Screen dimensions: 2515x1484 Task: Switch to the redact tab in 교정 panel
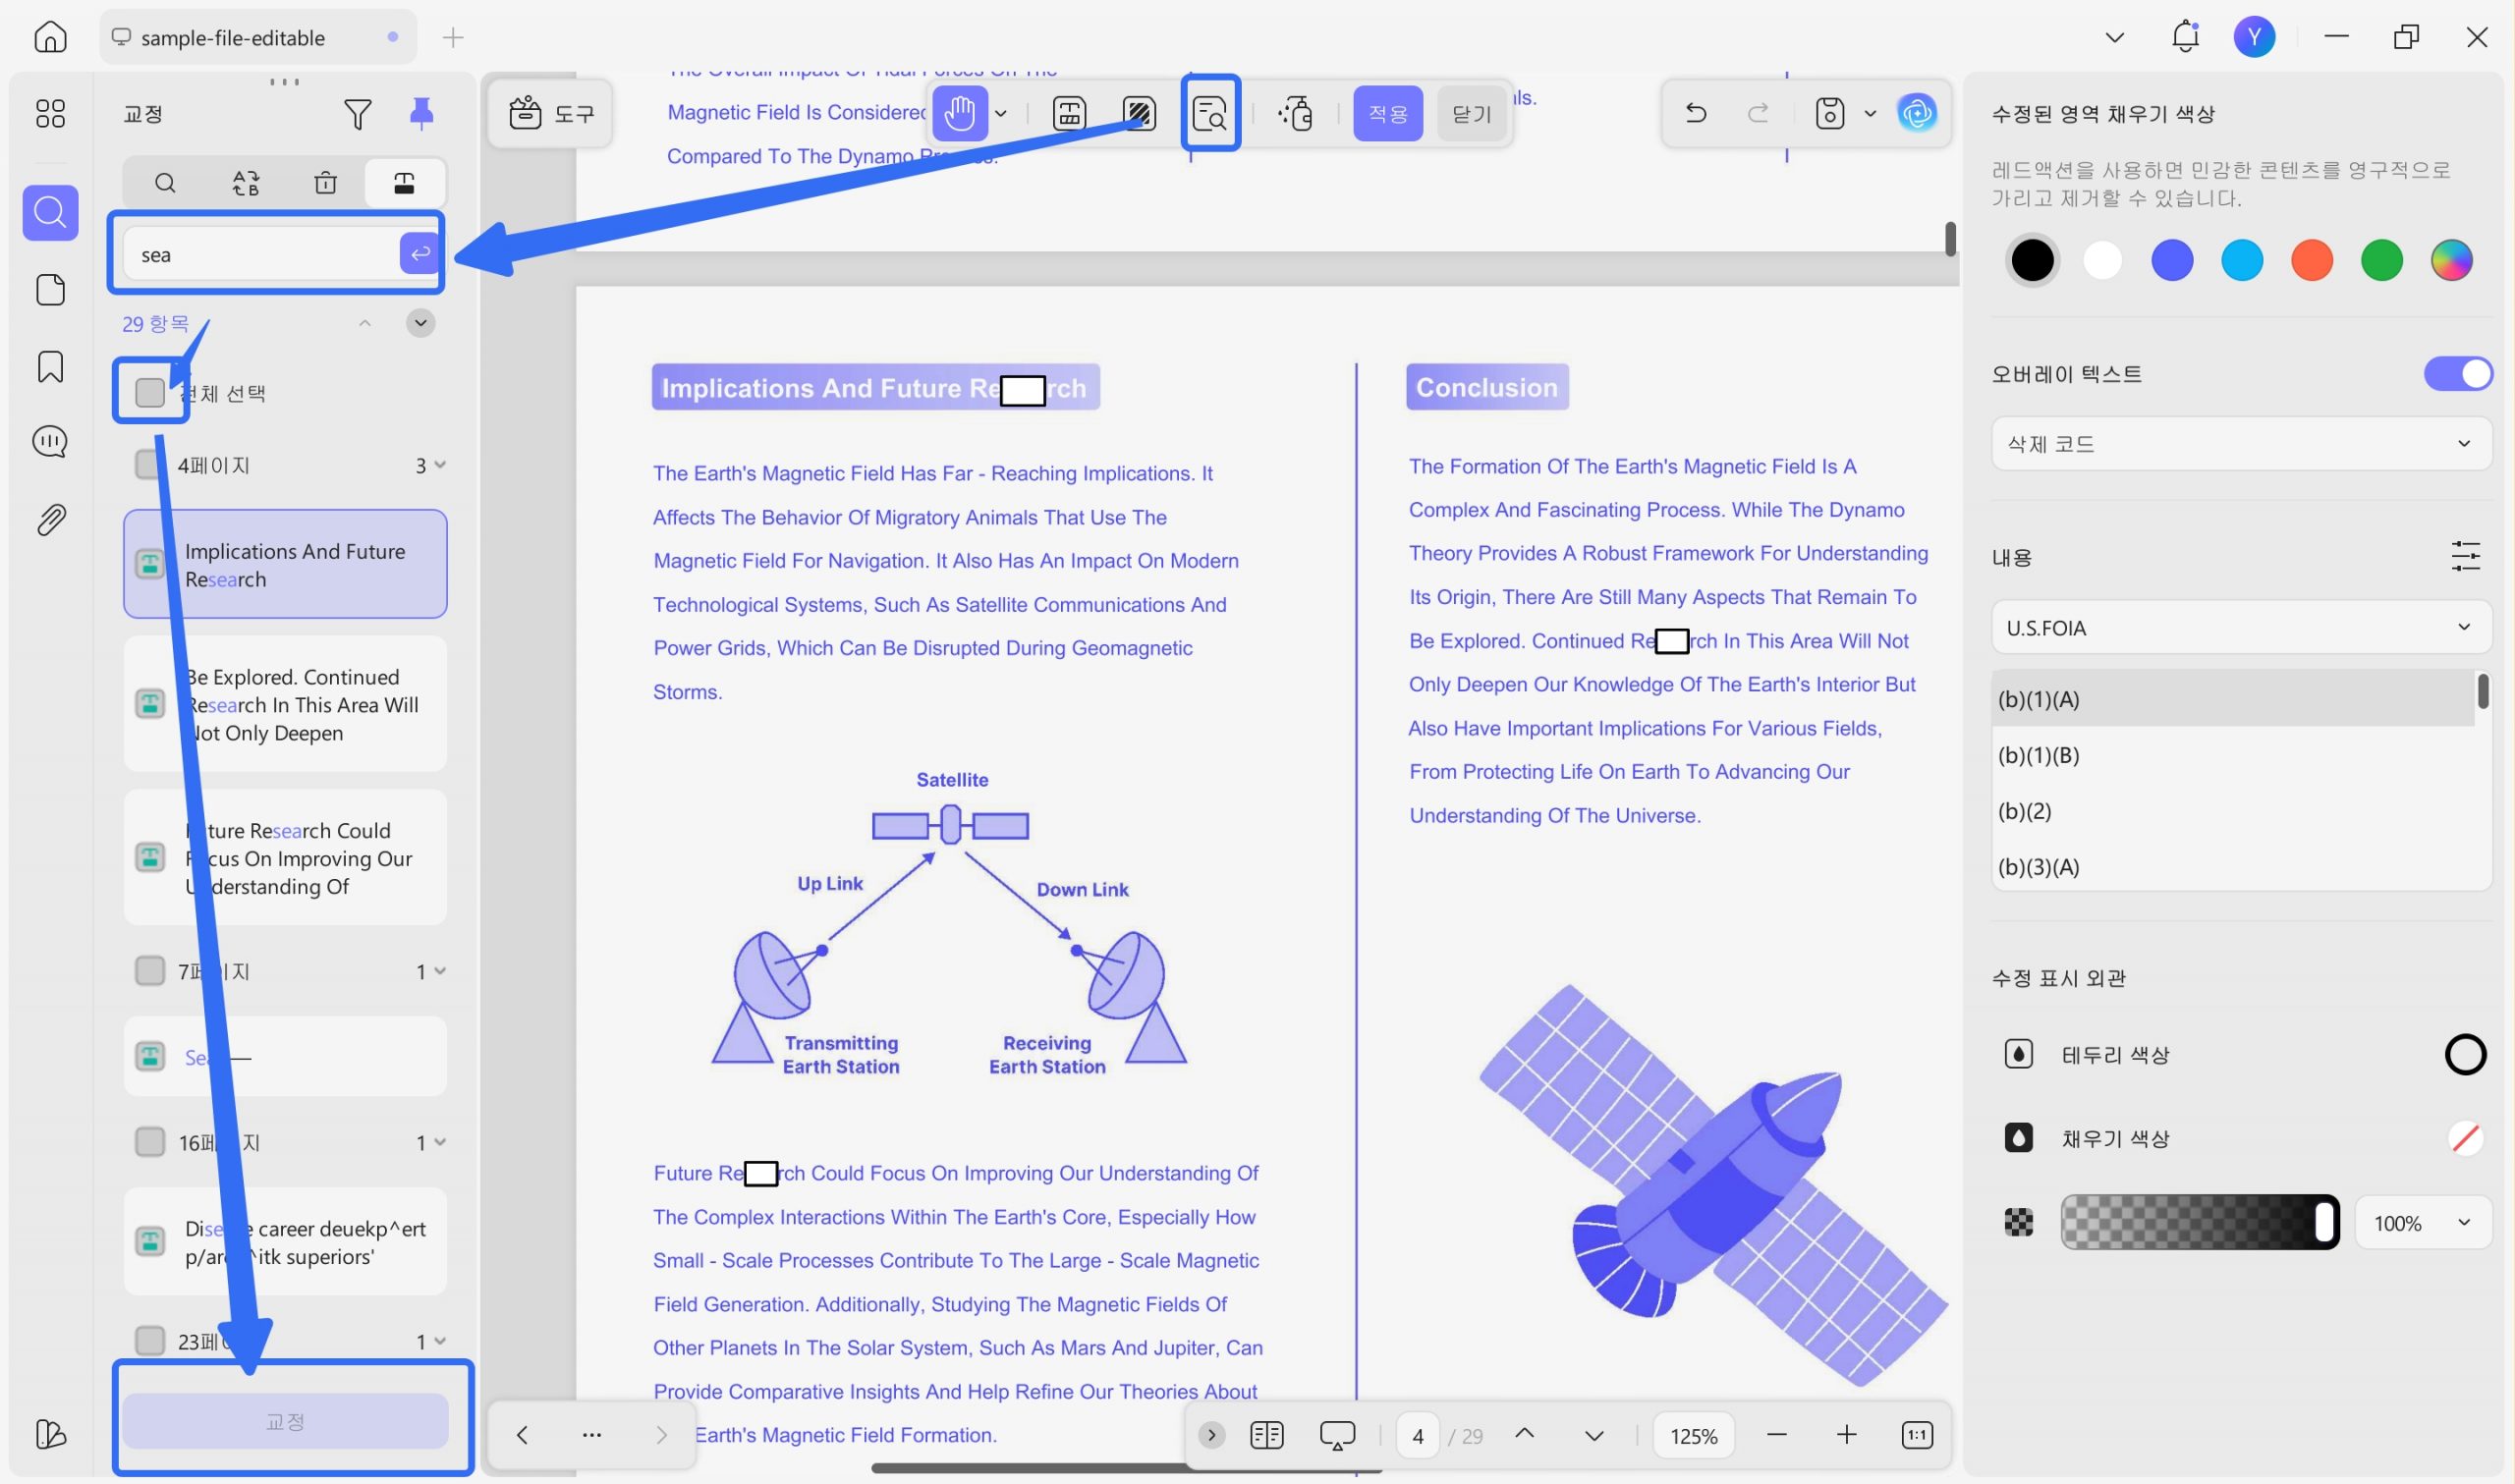[x=404, y=183]
